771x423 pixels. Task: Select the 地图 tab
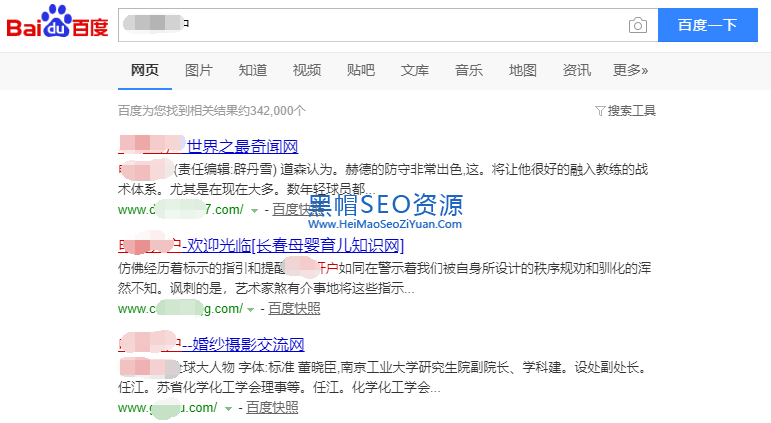click(x=522, y=70)
